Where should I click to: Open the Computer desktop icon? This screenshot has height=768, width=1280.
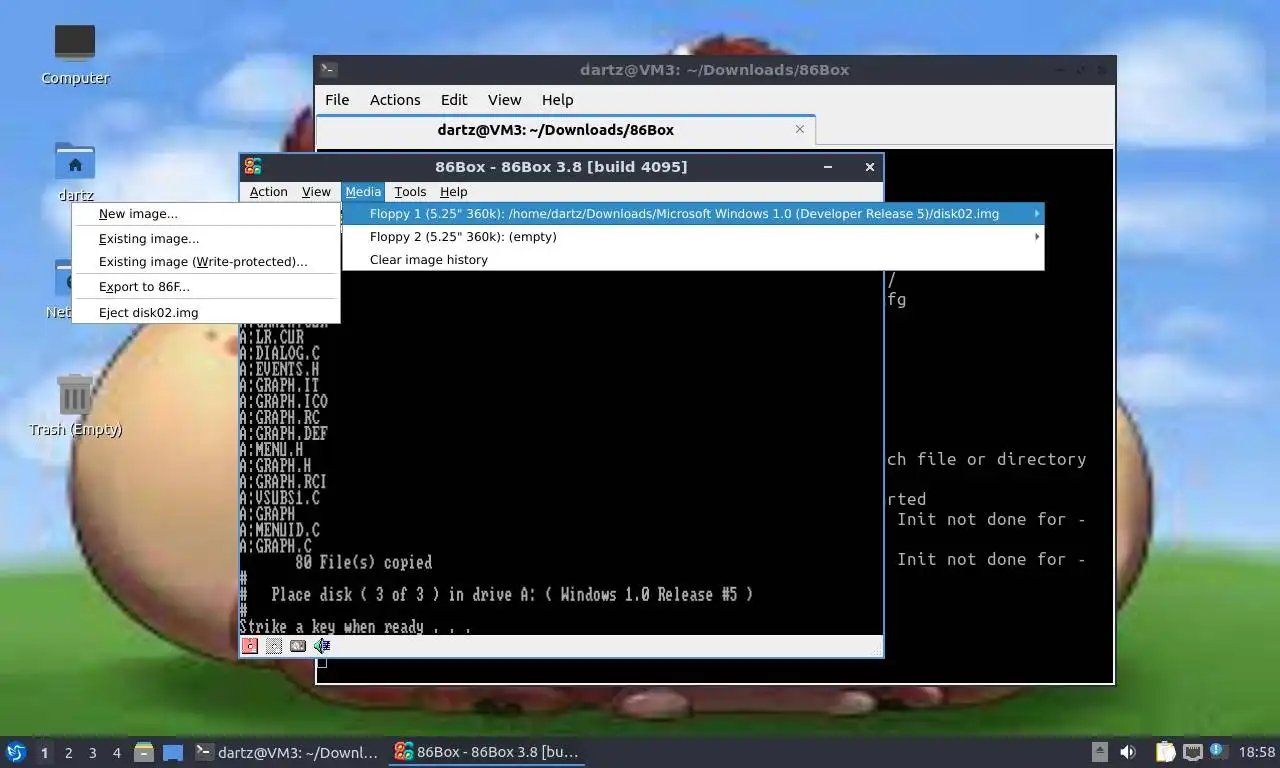[75, 54]
